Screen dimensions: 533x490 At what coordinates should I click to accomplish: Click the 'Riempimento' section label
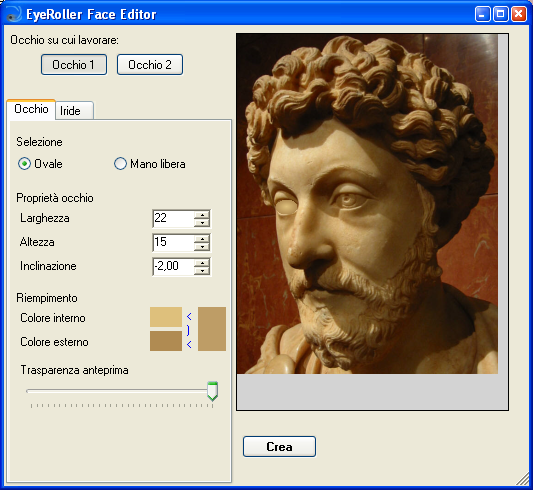[x=47, y=298]
